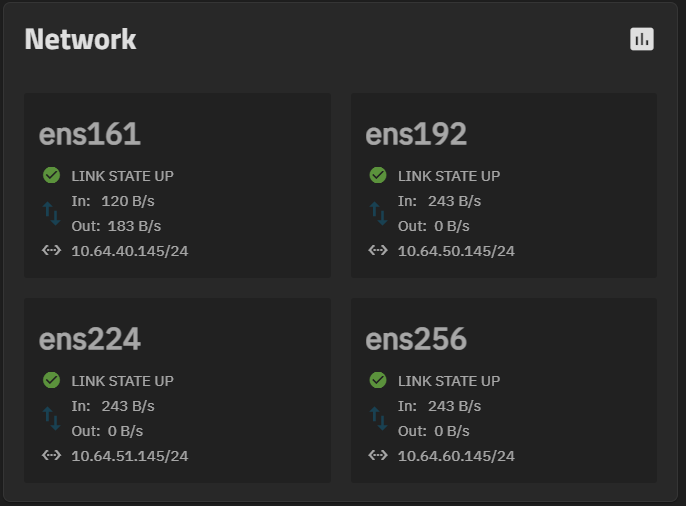Select the ens161 interface name
686x506 pixels.
[90, 134]
